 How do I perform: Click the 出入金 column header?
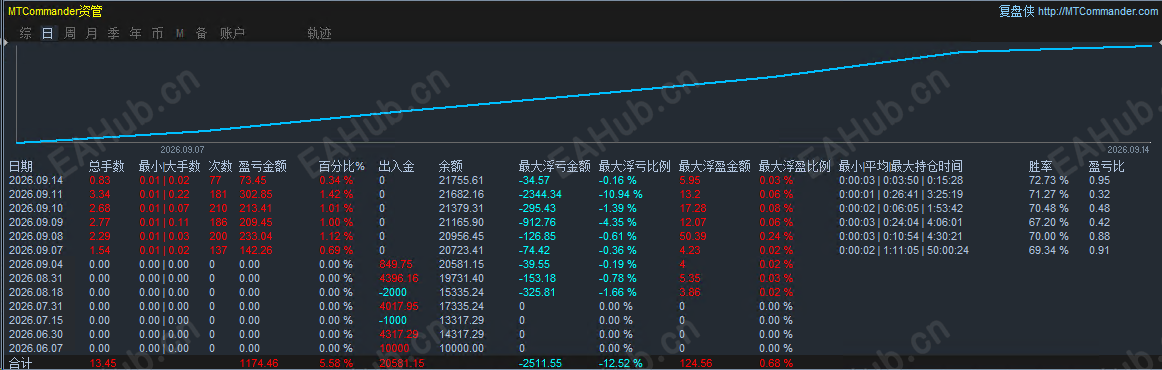click(396, 166)
